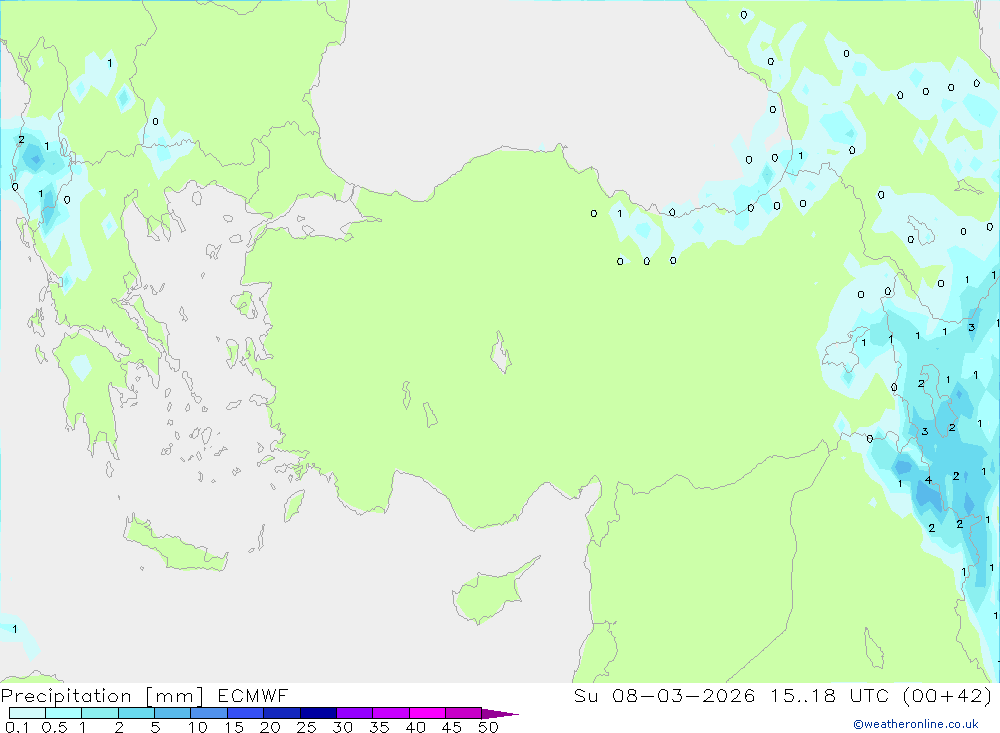Click legend tick label "0.1"
1000x733 pixels.
[x=17, y=727]
